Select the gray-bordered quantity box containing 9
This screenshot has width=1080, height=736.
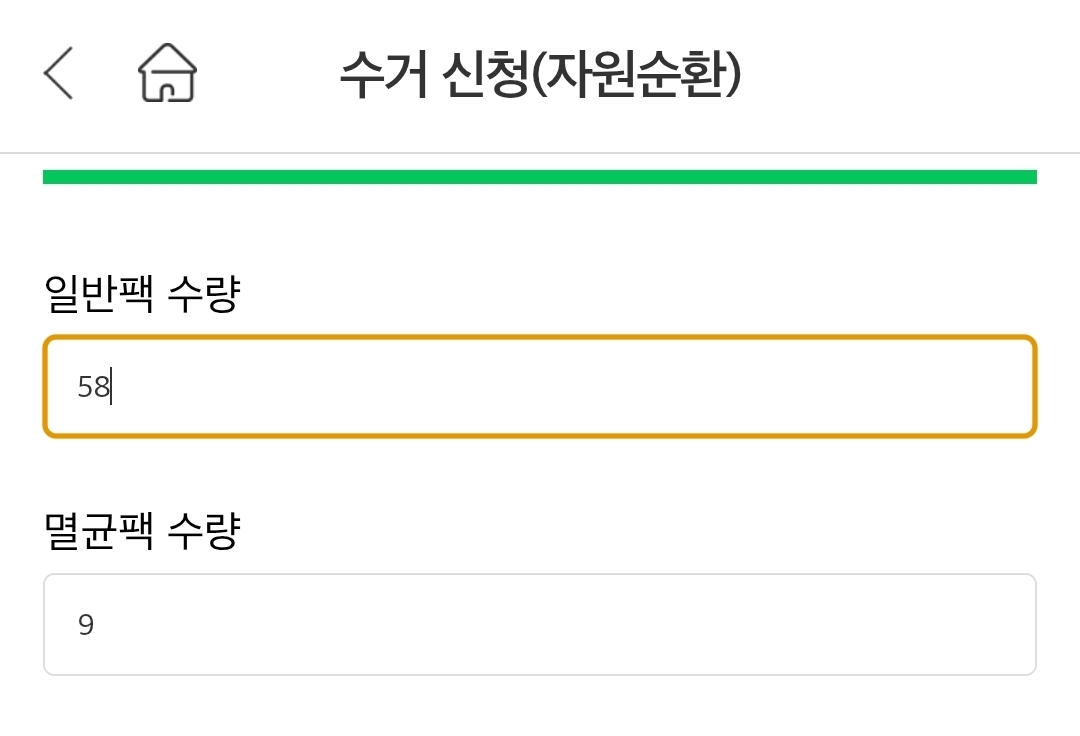(540, 625)
